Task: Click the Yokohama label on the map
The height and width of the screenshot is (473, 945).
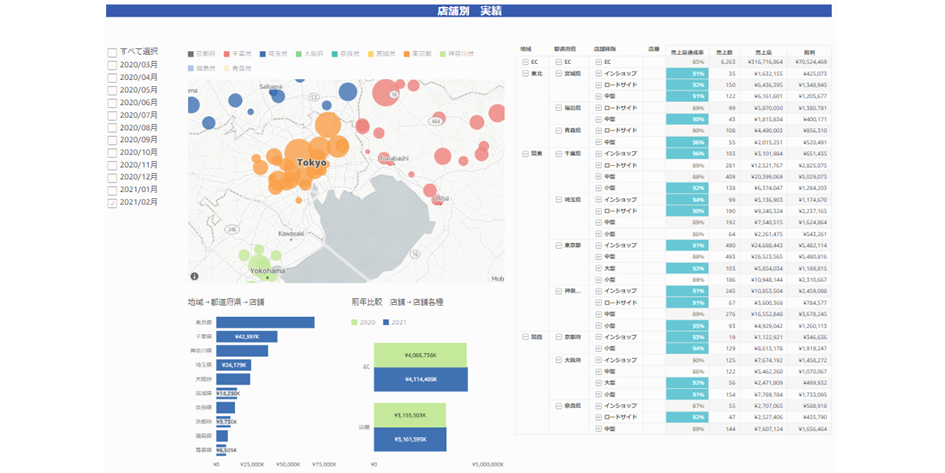Action: (268, 271)
